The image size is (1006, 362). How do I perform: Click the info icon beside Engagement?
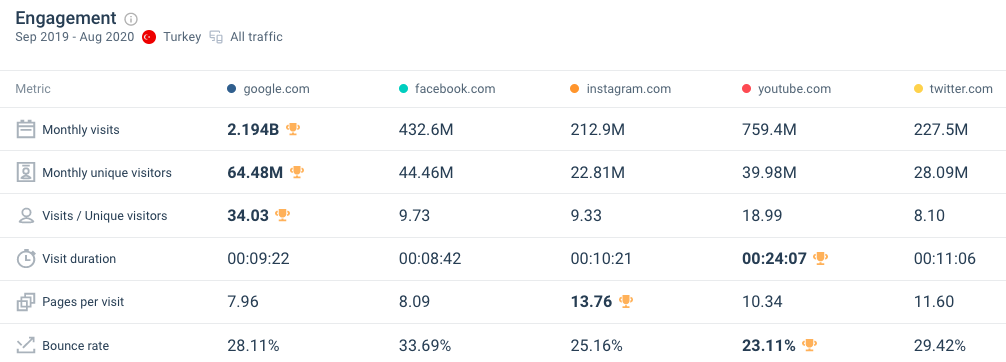pos(131,19)
